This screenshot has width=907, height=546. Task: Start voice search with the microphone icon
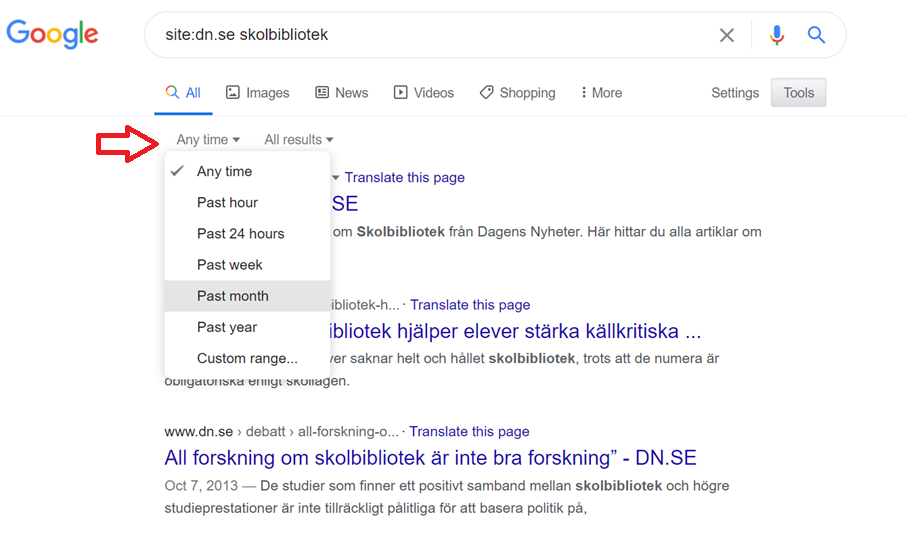coord(777,35)
